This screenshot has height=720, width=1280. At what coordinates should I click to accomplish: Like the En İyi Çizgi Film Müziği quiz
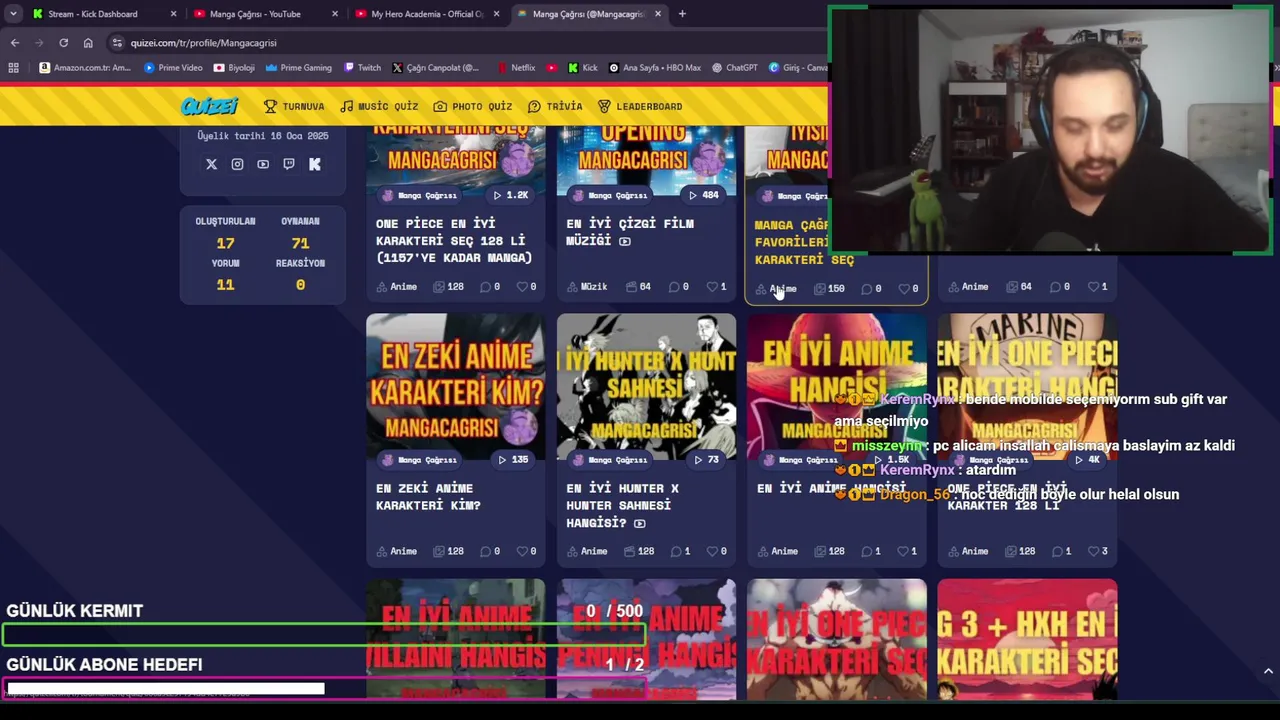click(x=717, y=287)
